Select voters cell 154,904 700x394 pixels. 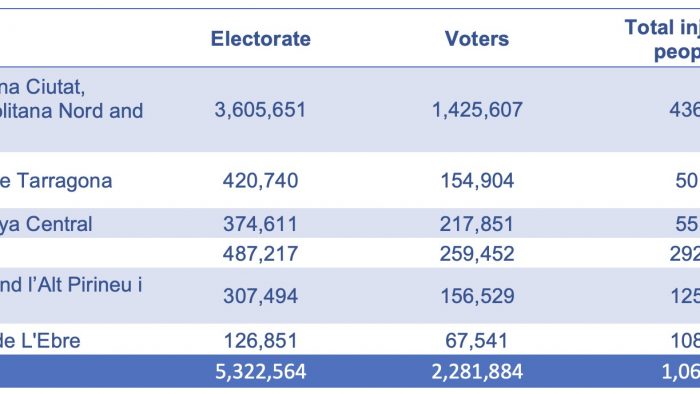[477, 181]
